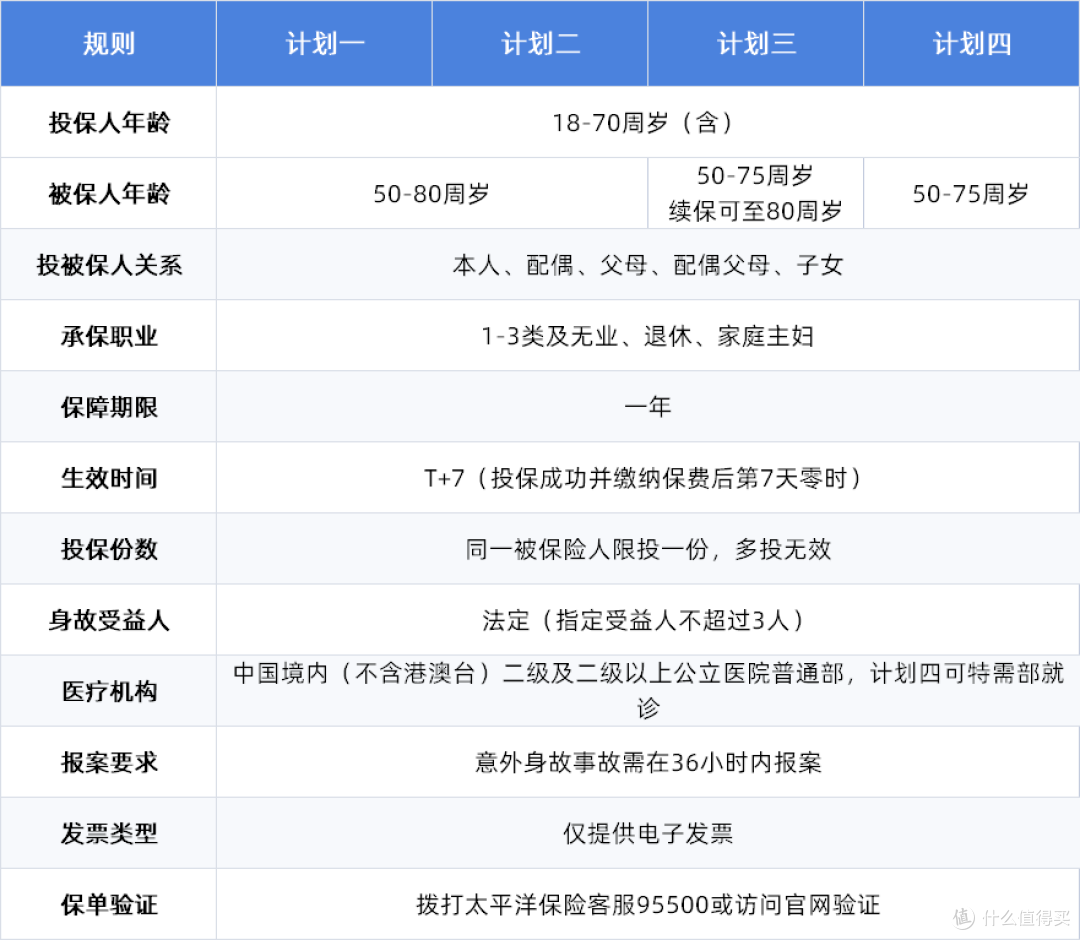This screenshot has height=940, width=1080.
Task: Click the 中国境内 medical institution description
Action: pyautogui.click(x=647, y=691)
